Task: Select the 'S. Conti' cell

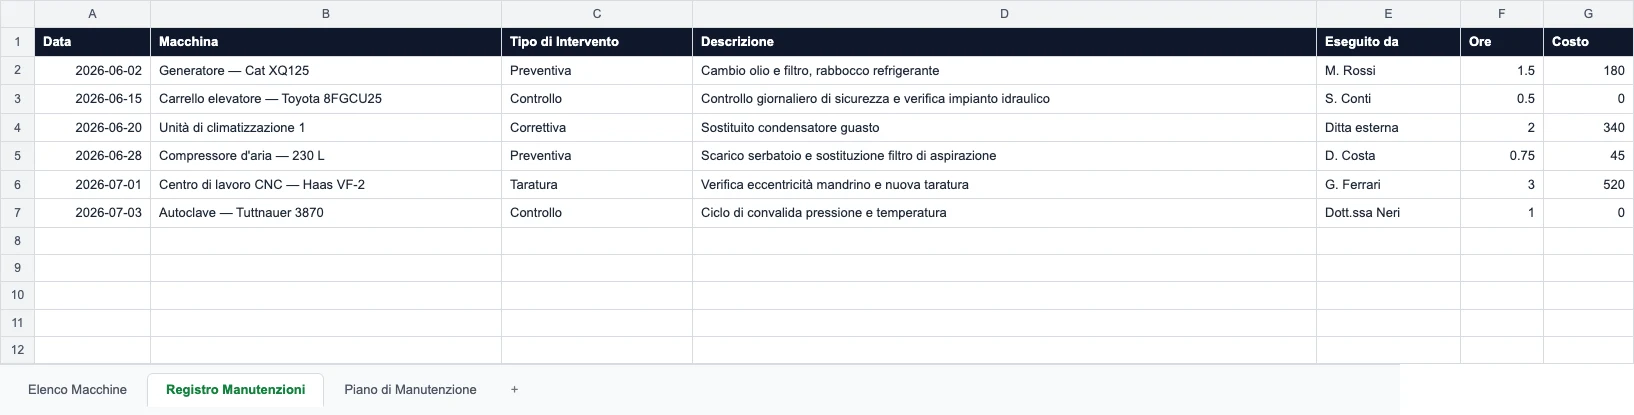Action: [1389, 99]
